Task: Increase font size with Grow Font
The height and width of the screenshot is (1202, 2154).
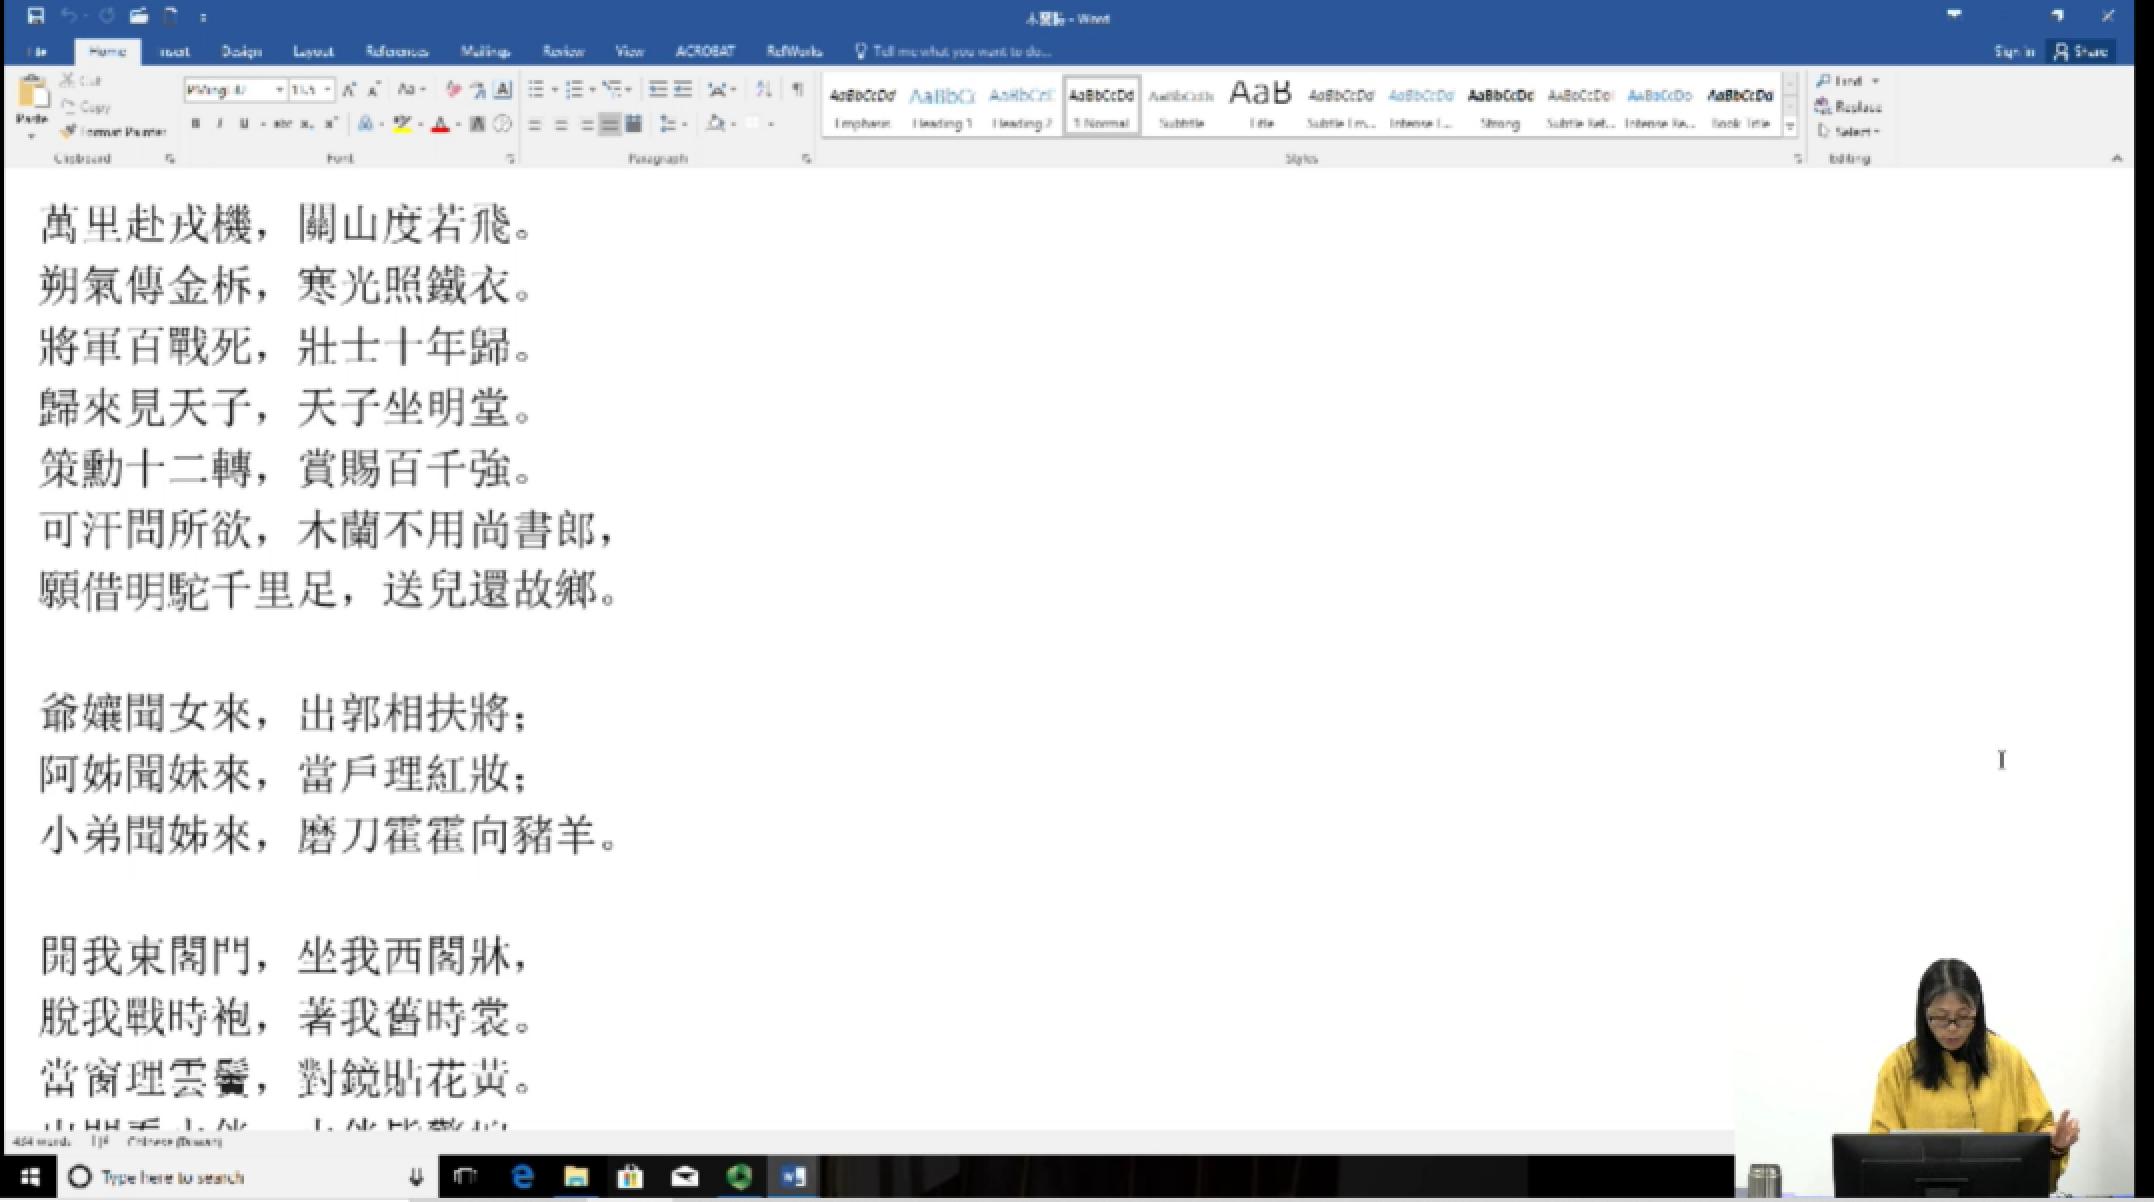Action: tap(349, 90)
